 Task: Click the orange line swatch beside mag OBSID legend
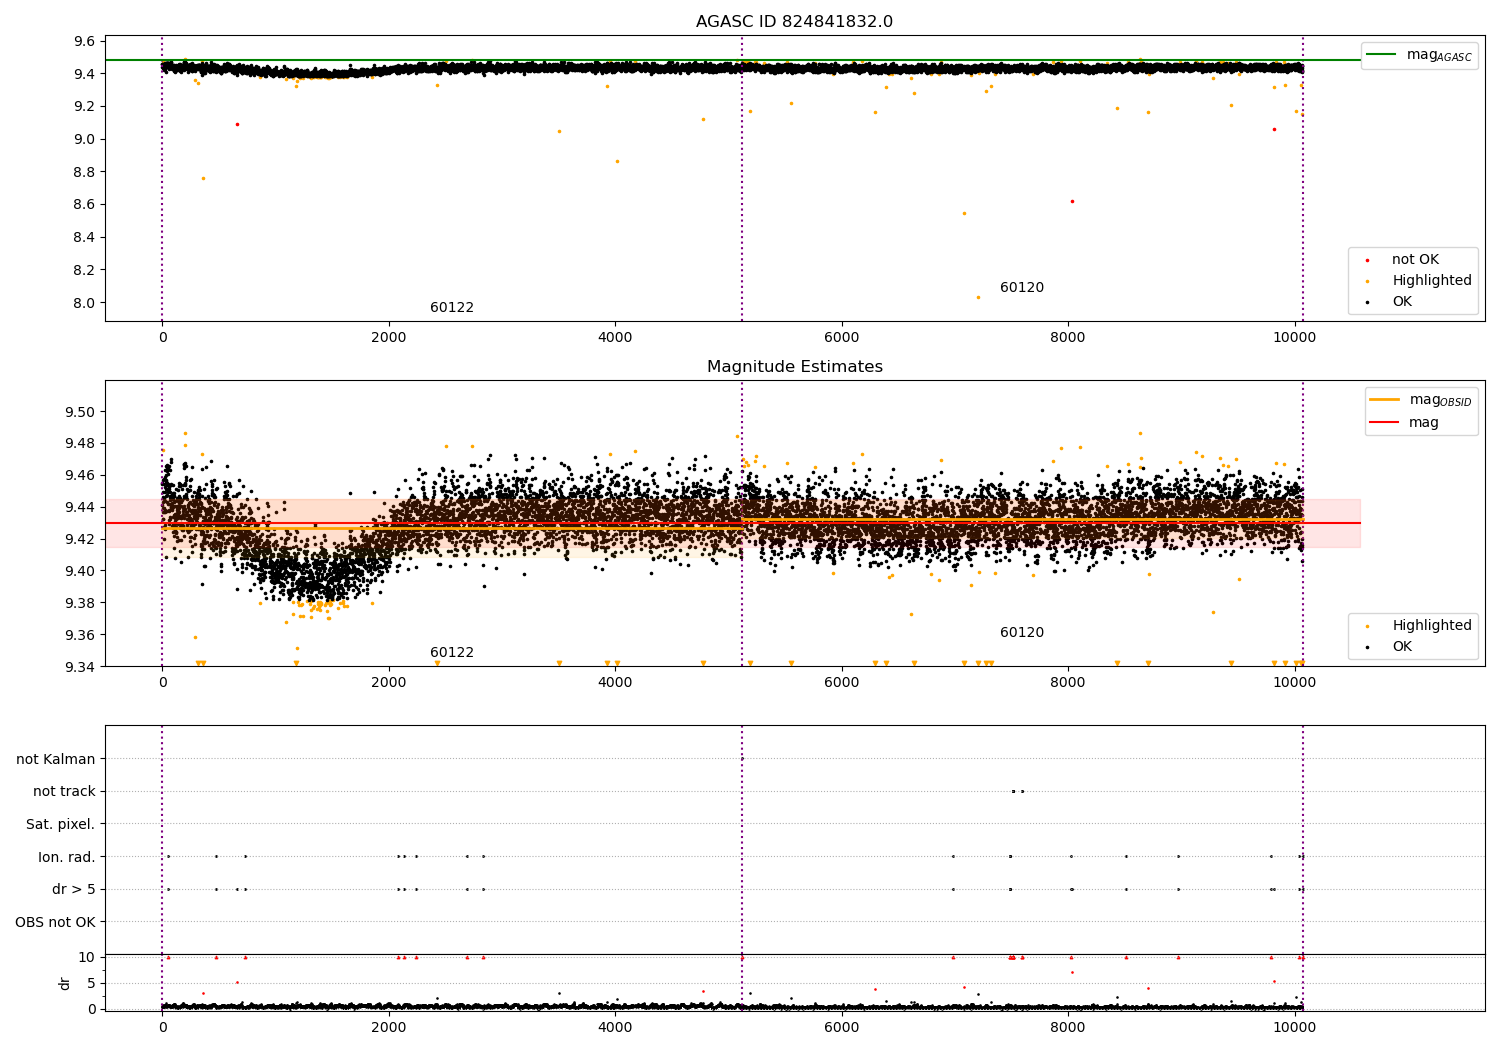(x=1385, y=400)
